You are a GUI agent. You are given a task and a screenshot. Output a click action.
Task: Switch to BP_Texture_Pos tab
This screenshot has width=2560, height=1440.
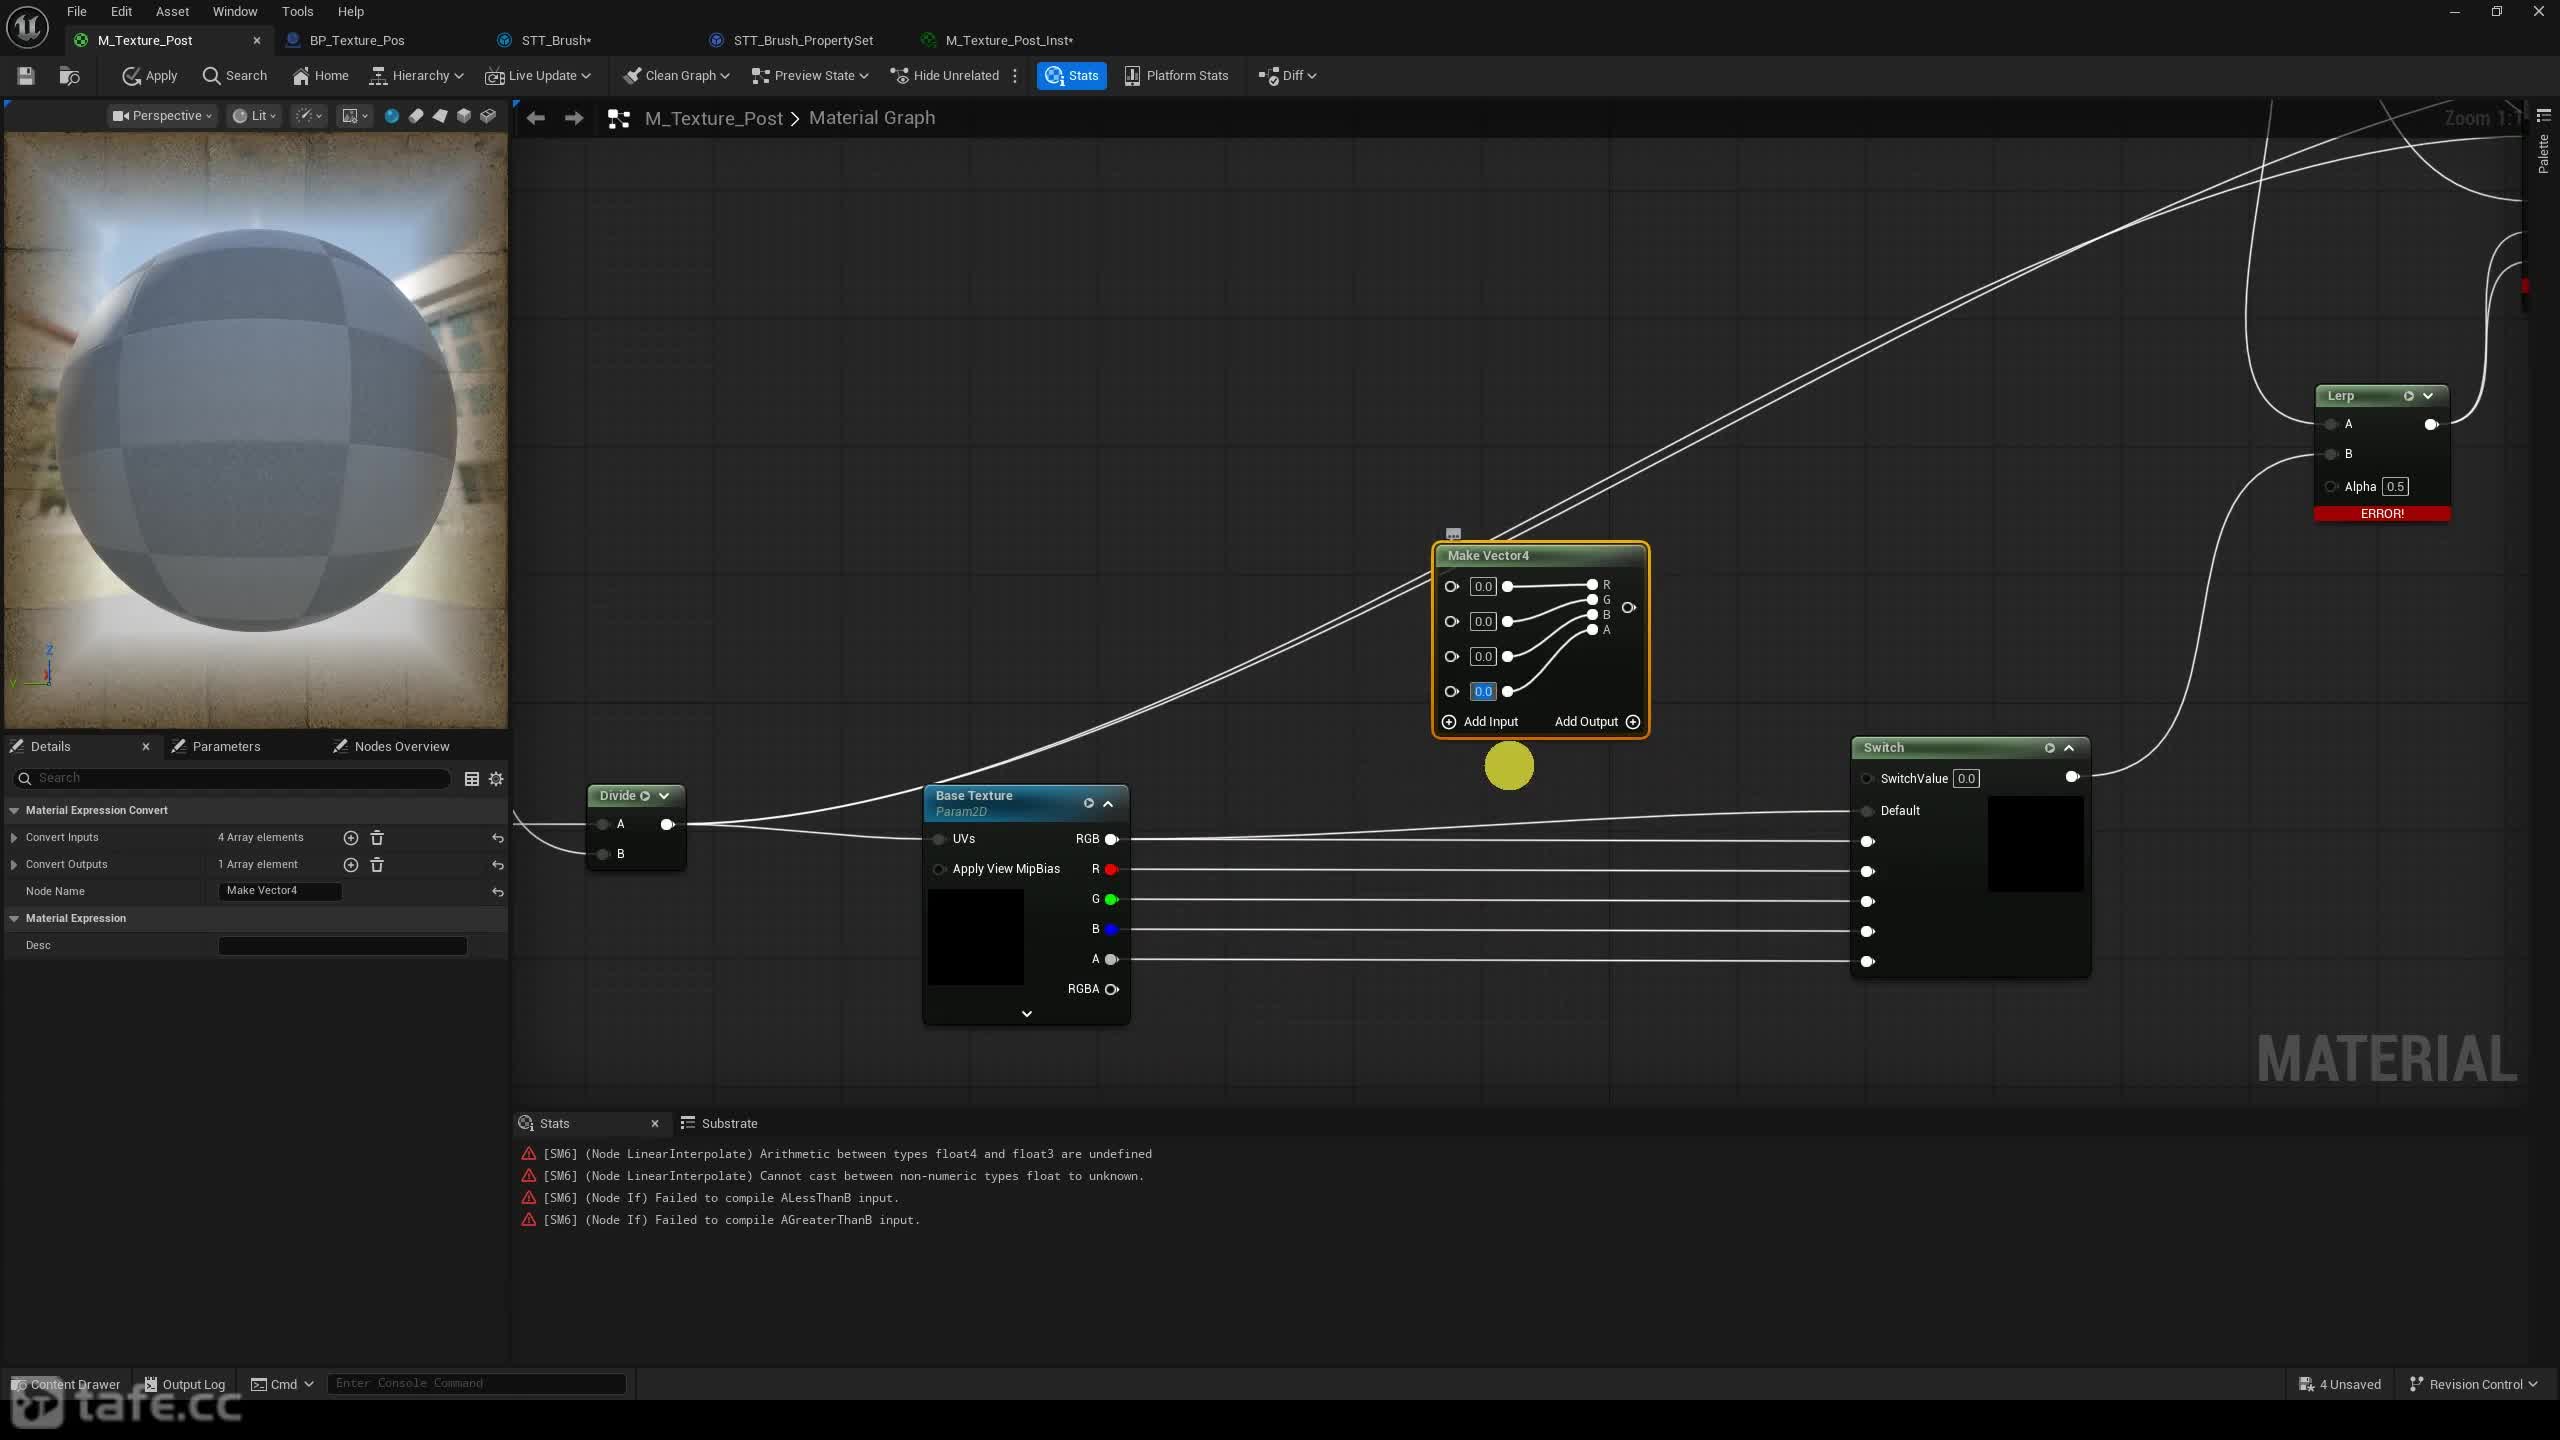click(357, 40)
